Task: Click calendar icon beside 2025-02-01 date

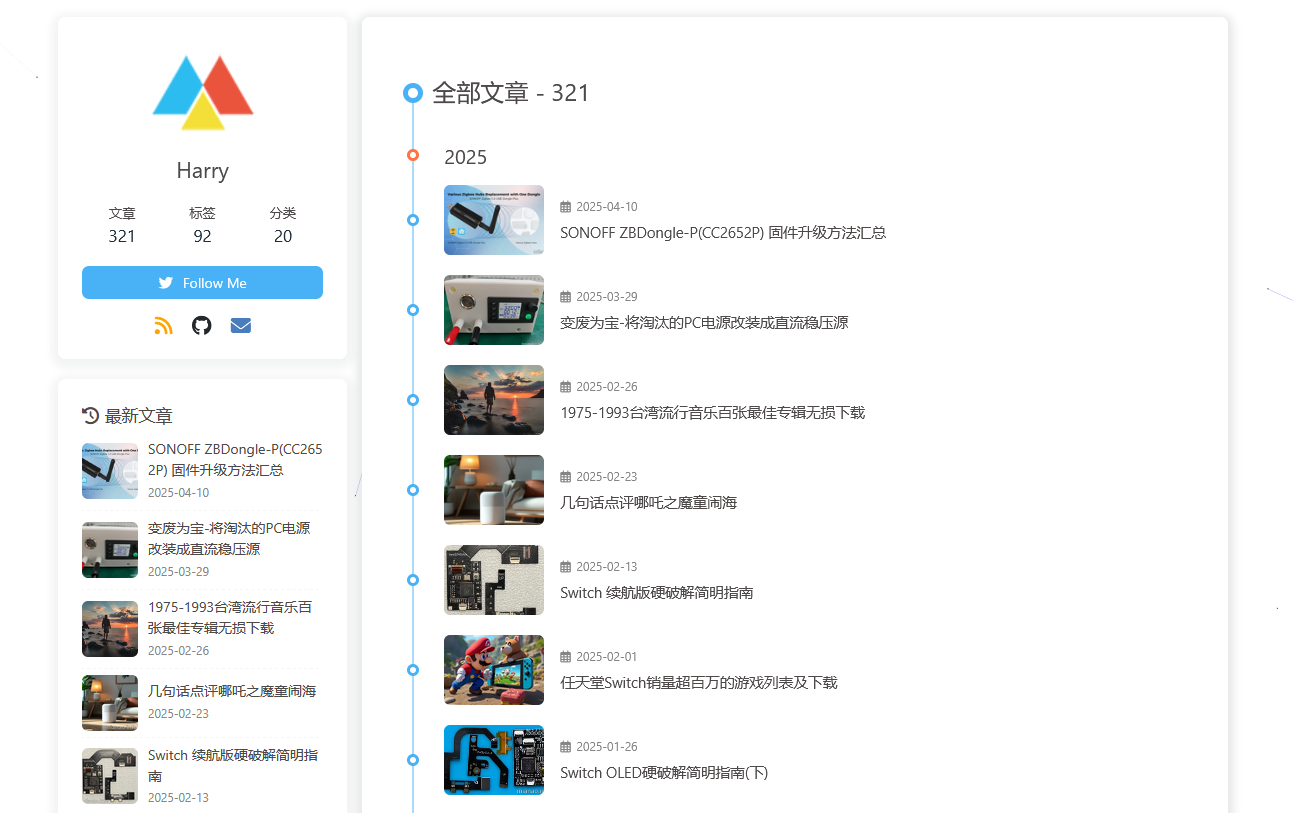Action: coord(566,657)
